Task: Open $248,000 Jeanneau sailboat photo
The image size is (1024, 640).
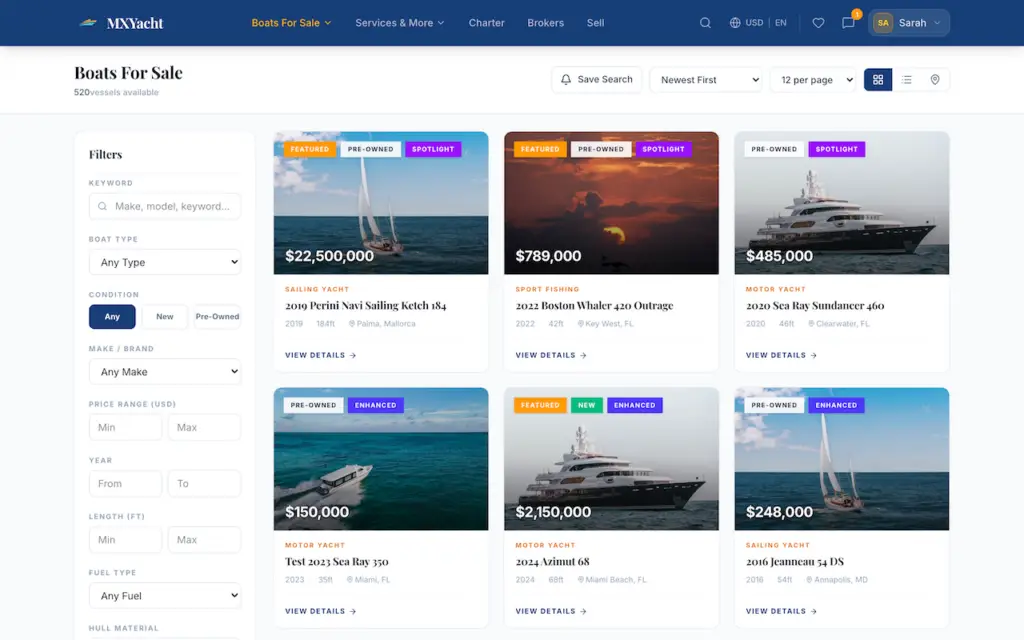Action: click(x=842, y=459)
